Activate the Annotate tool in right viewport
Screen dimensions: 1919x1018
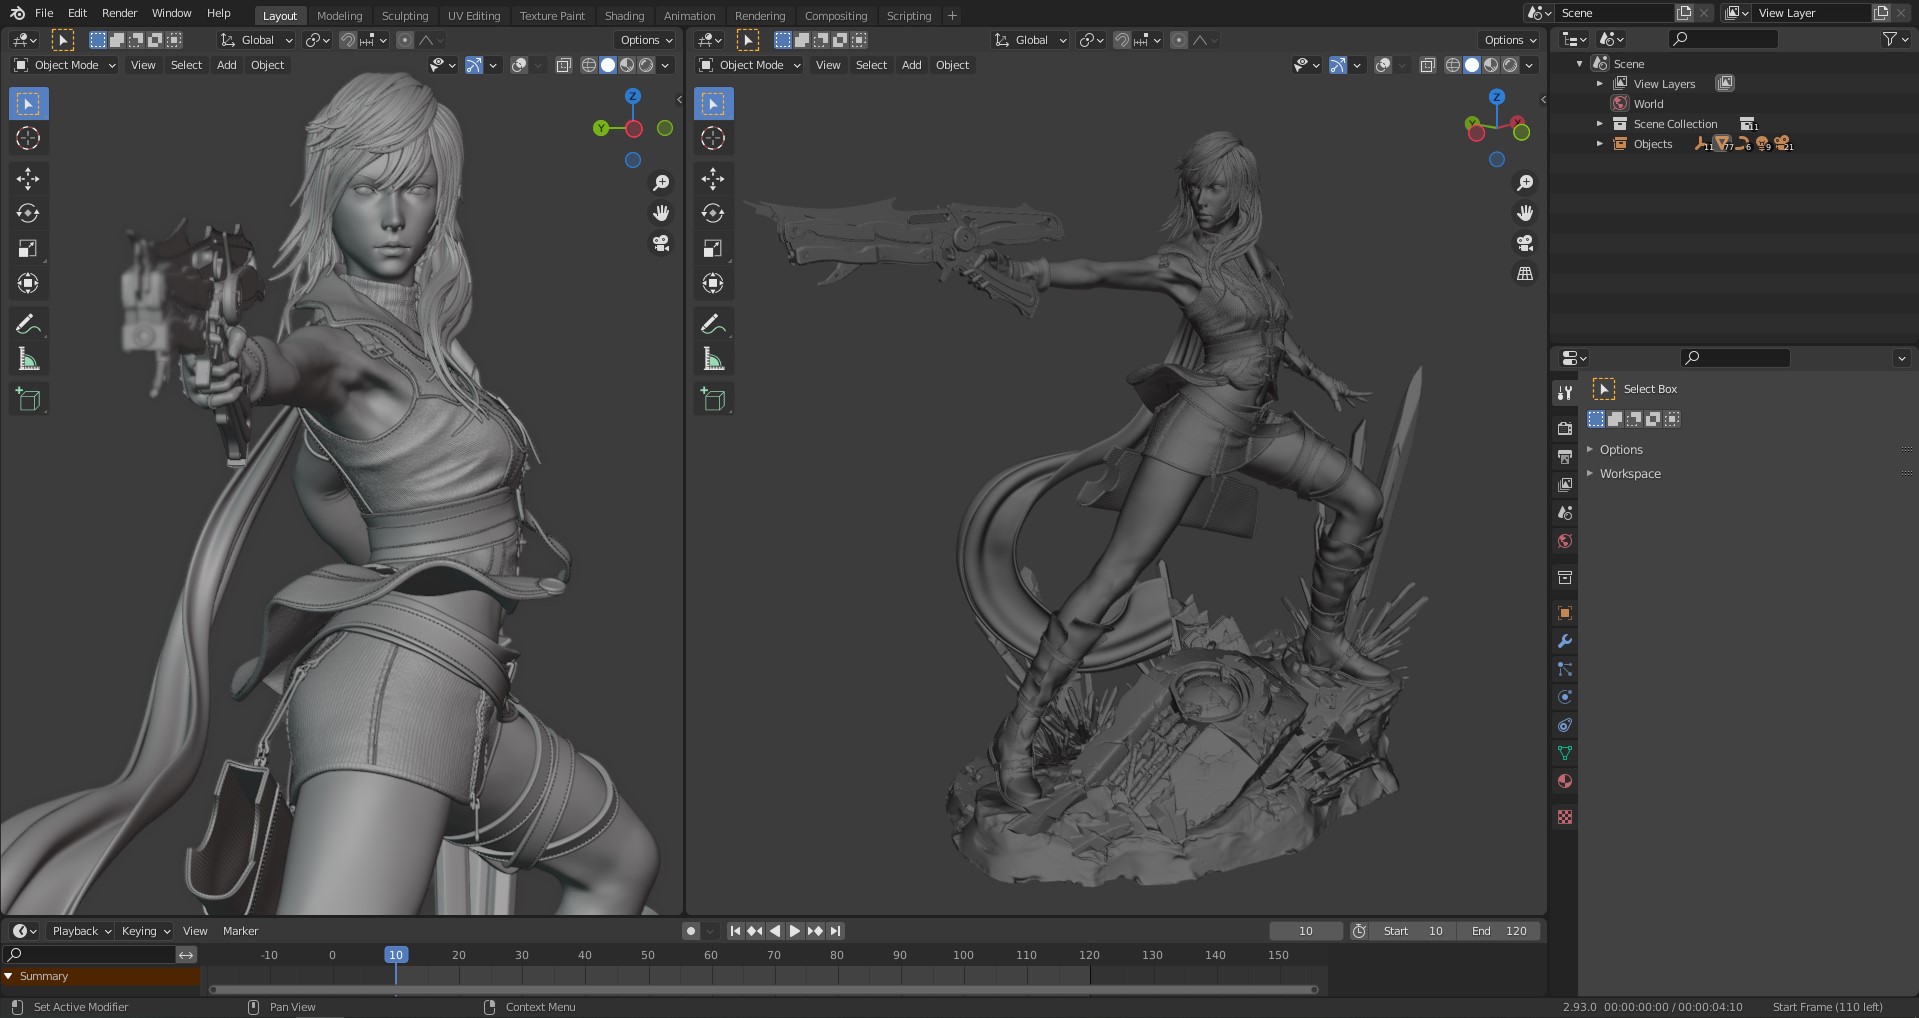(713, 324)
